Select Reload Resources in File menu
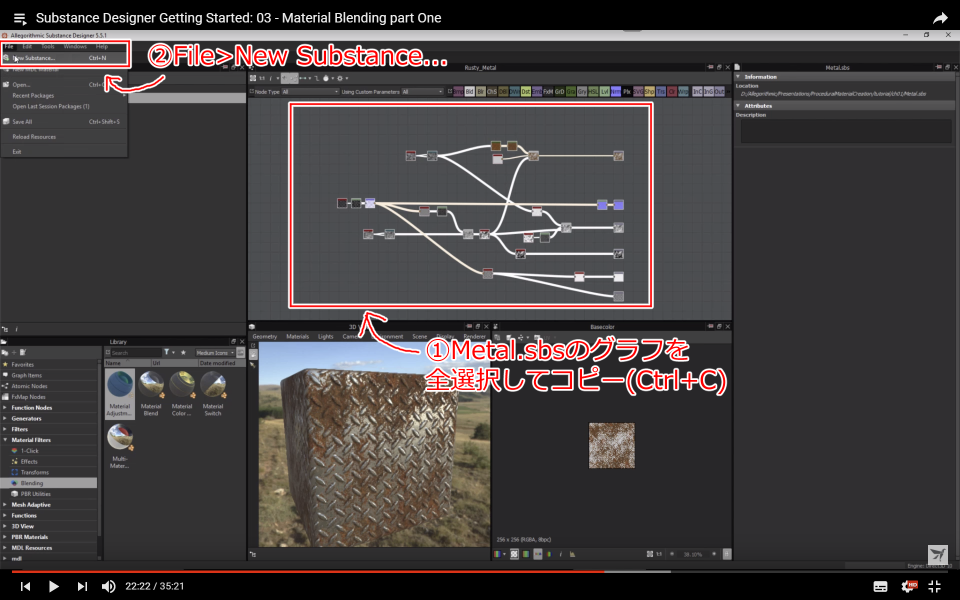Screen dimensions: 960x600 click(x=64, y=137)
